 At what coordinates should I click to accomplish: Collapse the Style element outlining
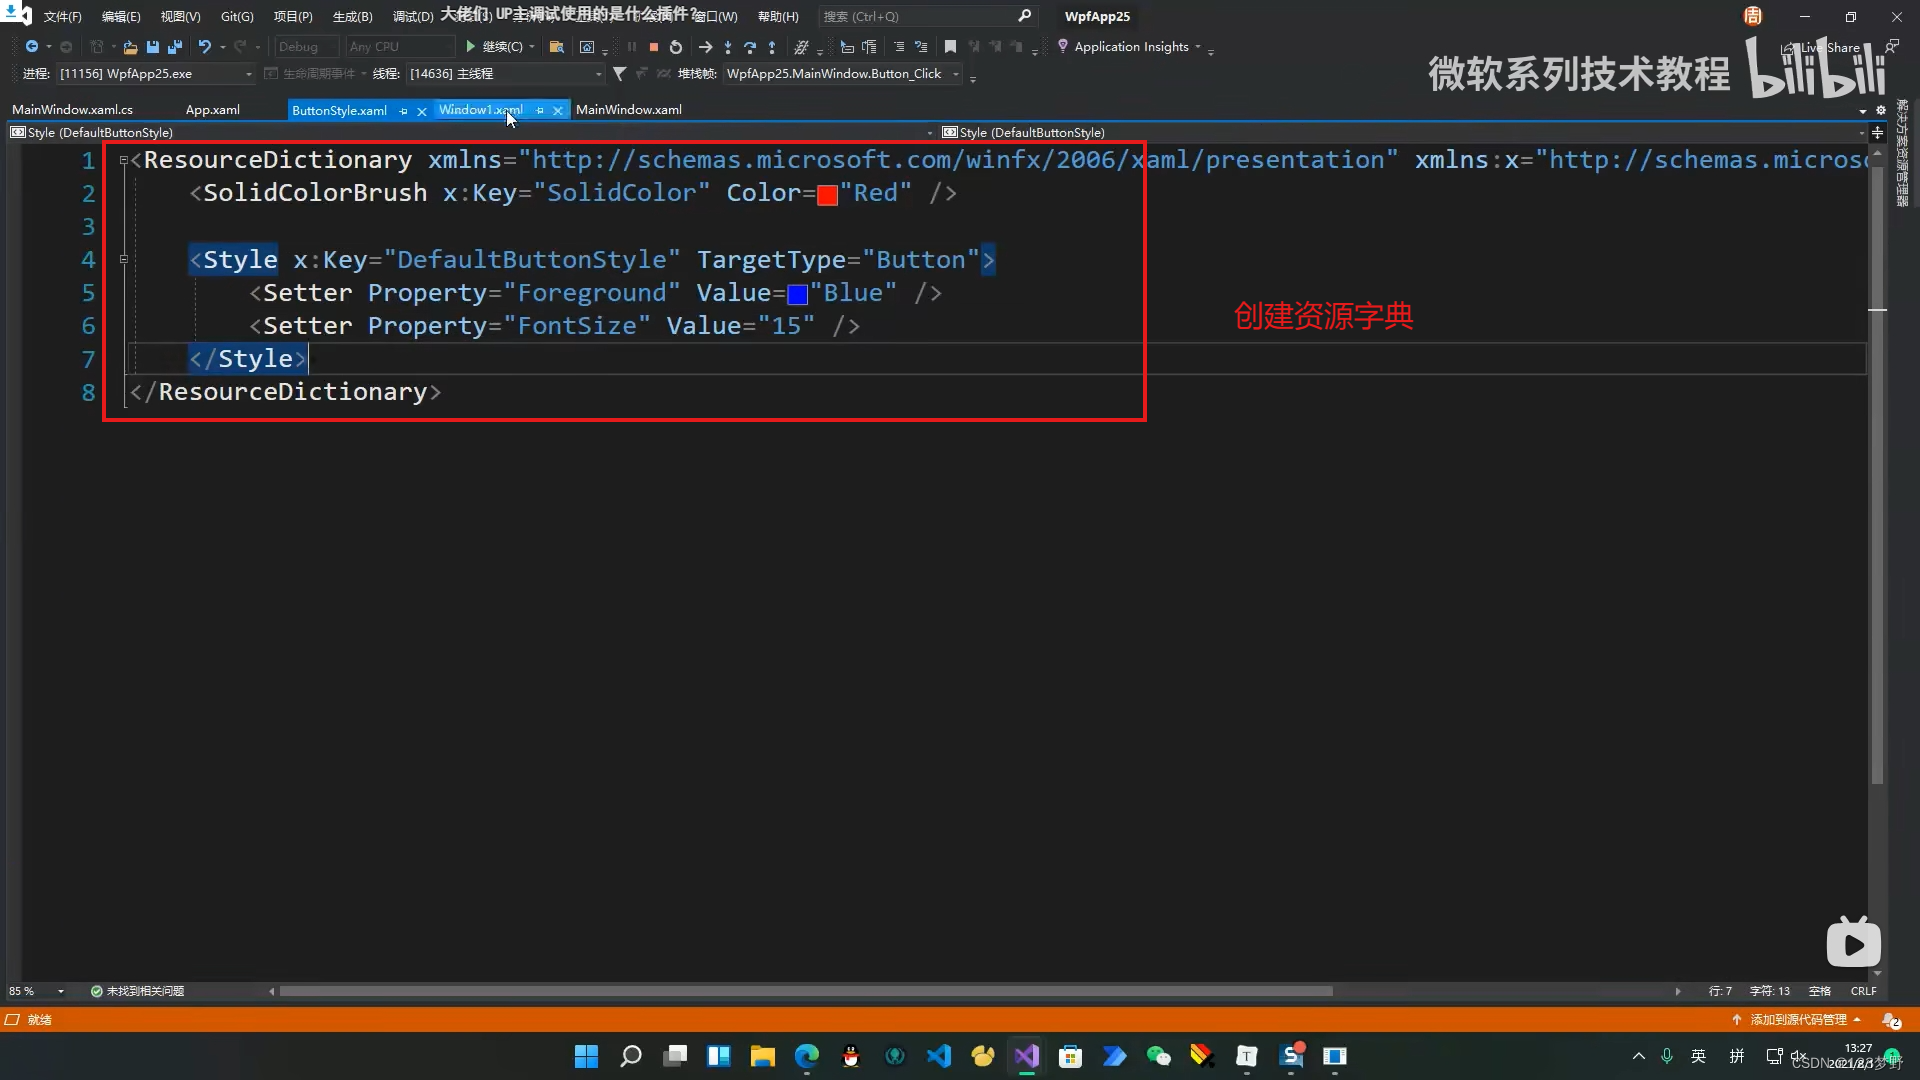coord(124,259)
